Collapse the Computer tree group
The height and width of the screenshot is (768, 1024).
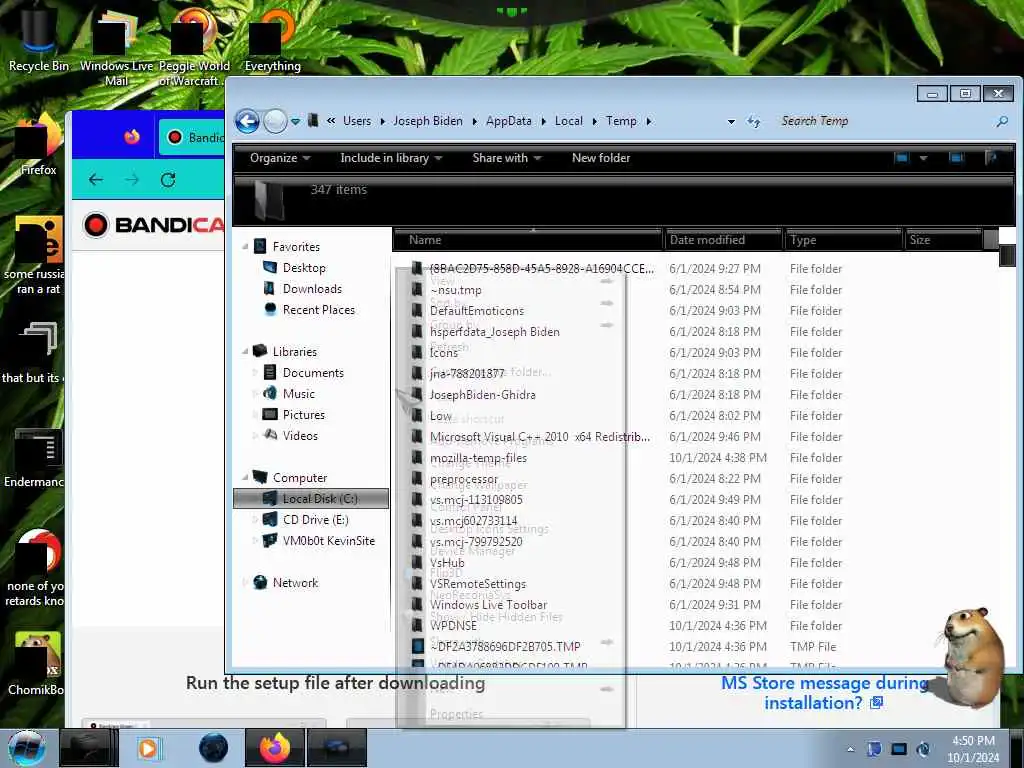pyautogui.click(x=245, y=477)
